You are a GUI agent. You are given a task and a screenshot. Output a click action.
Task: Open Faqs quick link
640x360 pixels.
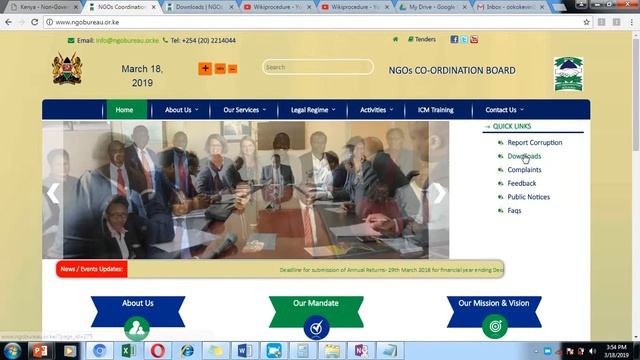tap(514, 211)
